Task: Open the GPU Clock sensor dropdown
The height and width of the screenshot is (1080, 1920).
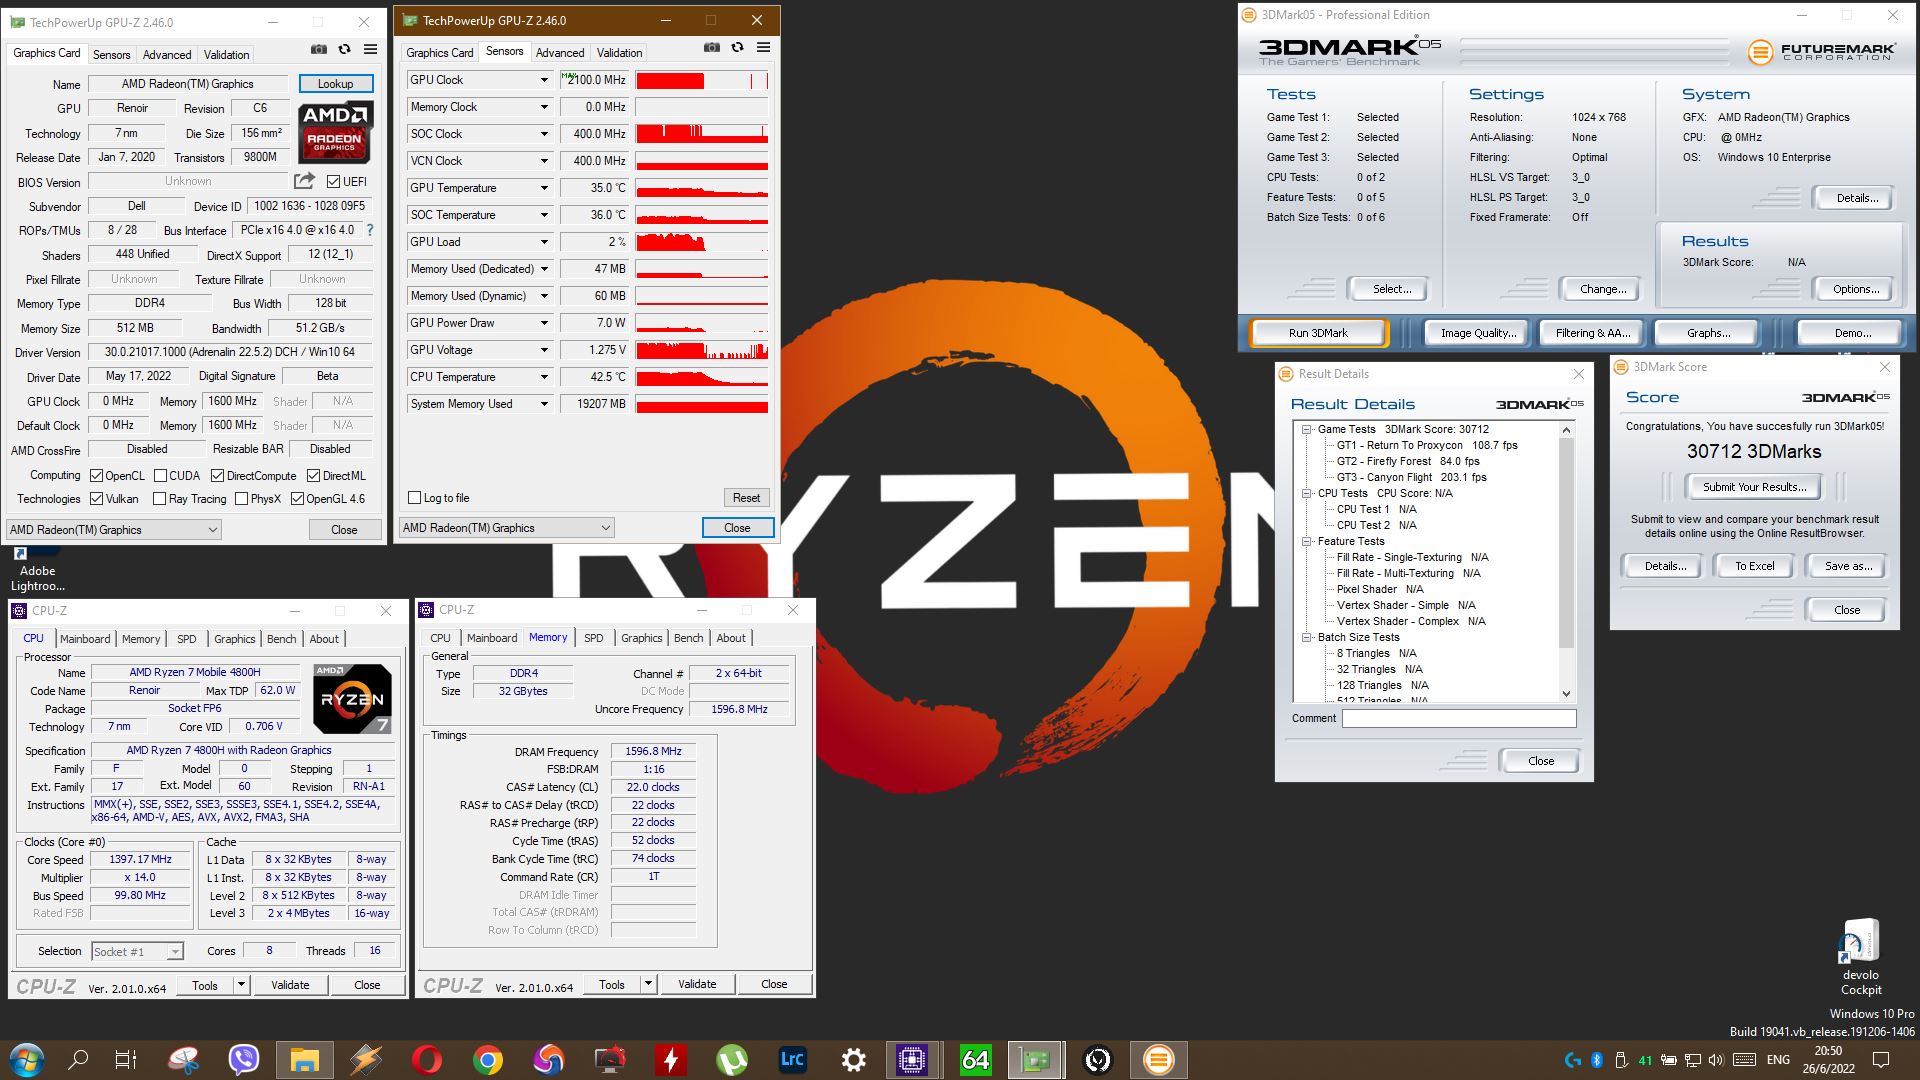Action: coord(544,80)
